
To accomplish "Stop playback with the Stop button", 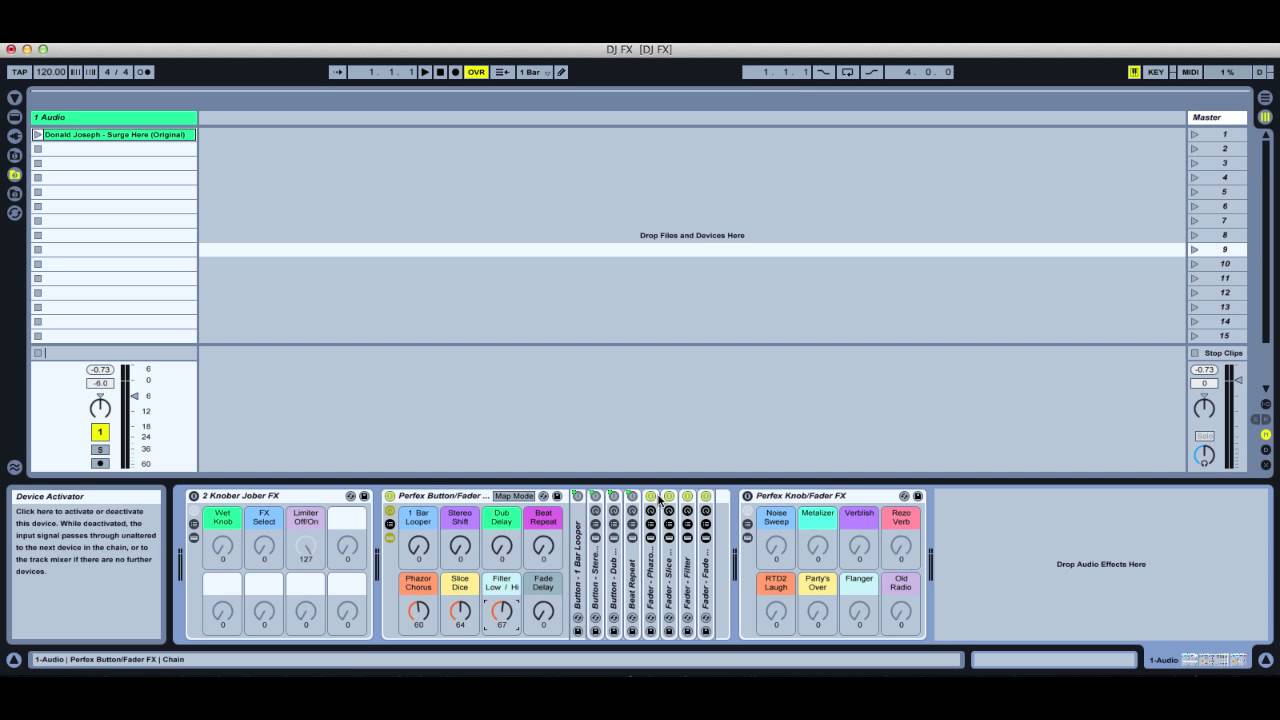I will pos(440,72).
